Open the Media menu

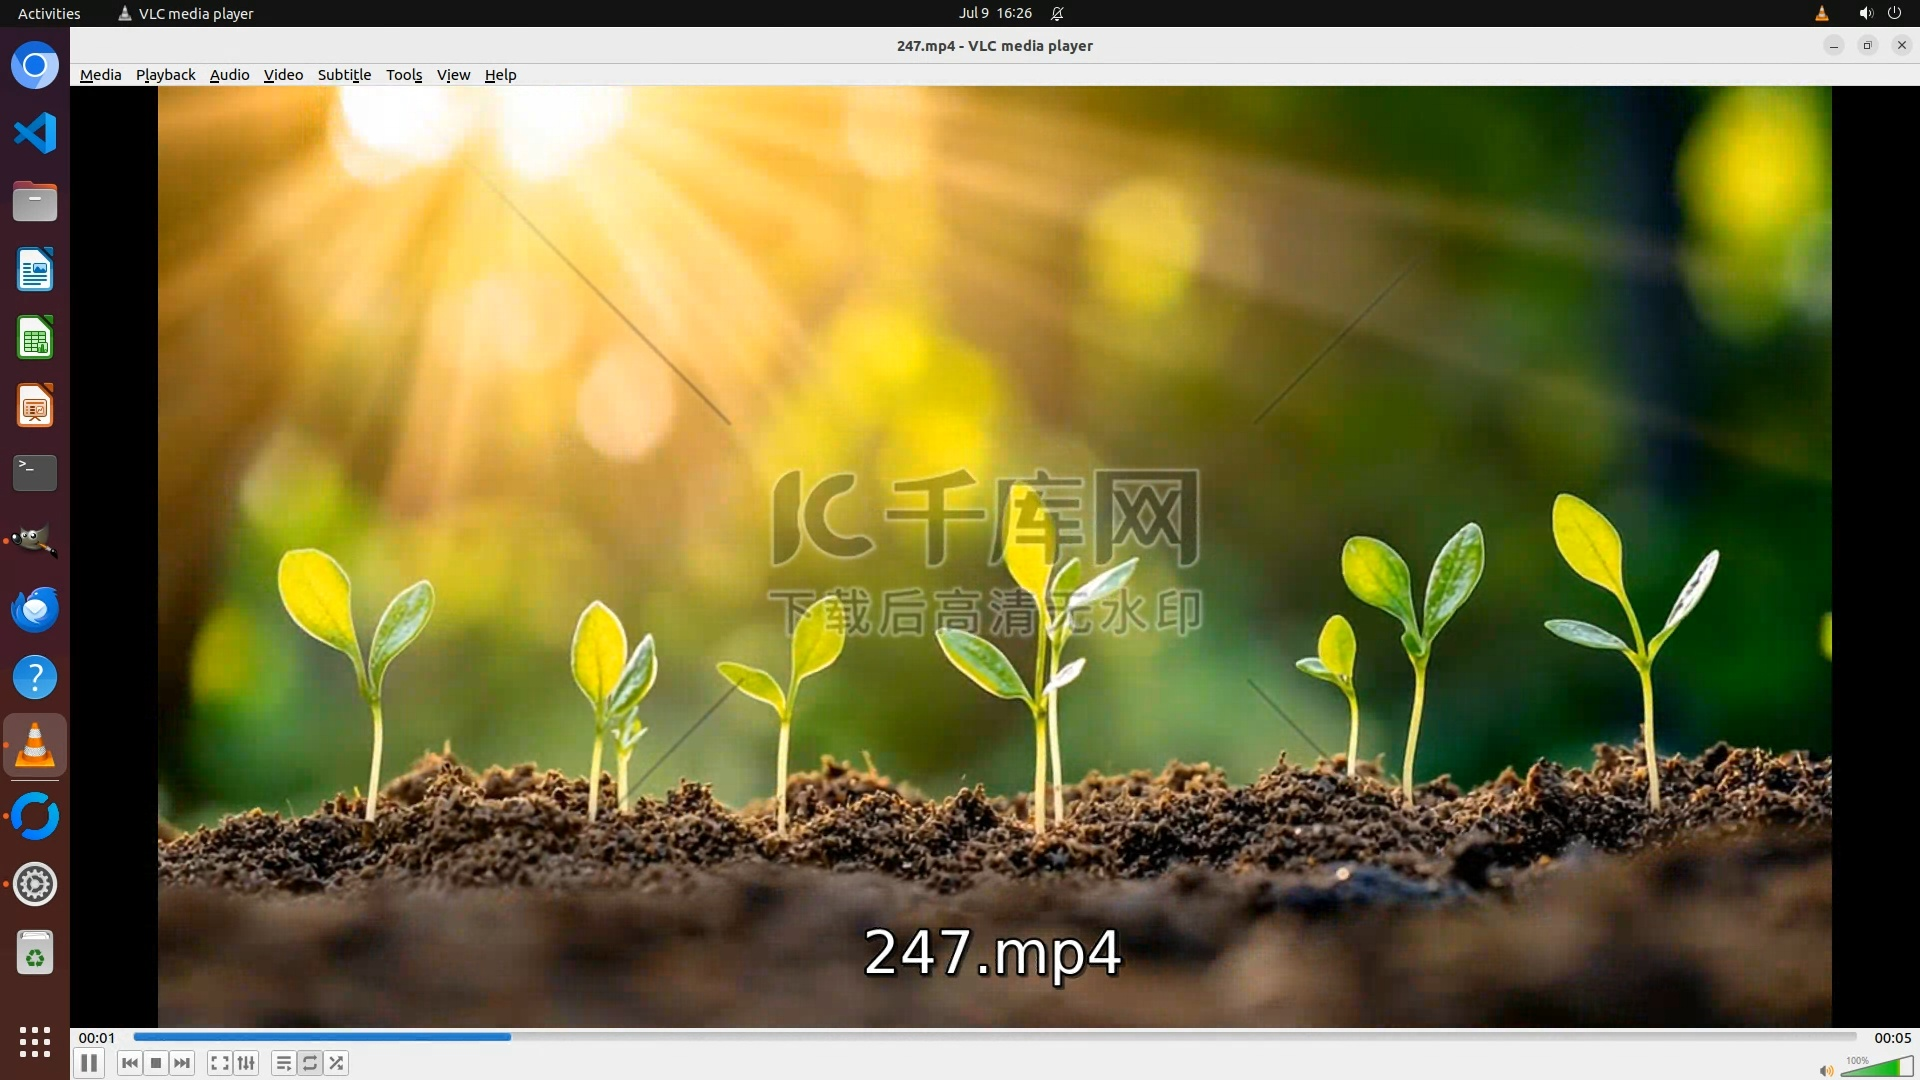point(100,75)
